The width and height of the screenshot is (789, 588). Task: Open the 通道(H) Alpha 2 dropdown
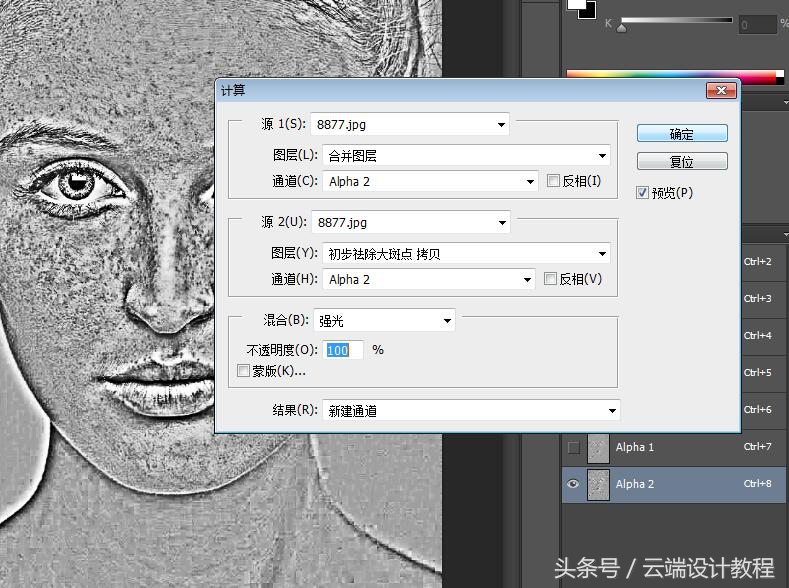click(428, 280)
